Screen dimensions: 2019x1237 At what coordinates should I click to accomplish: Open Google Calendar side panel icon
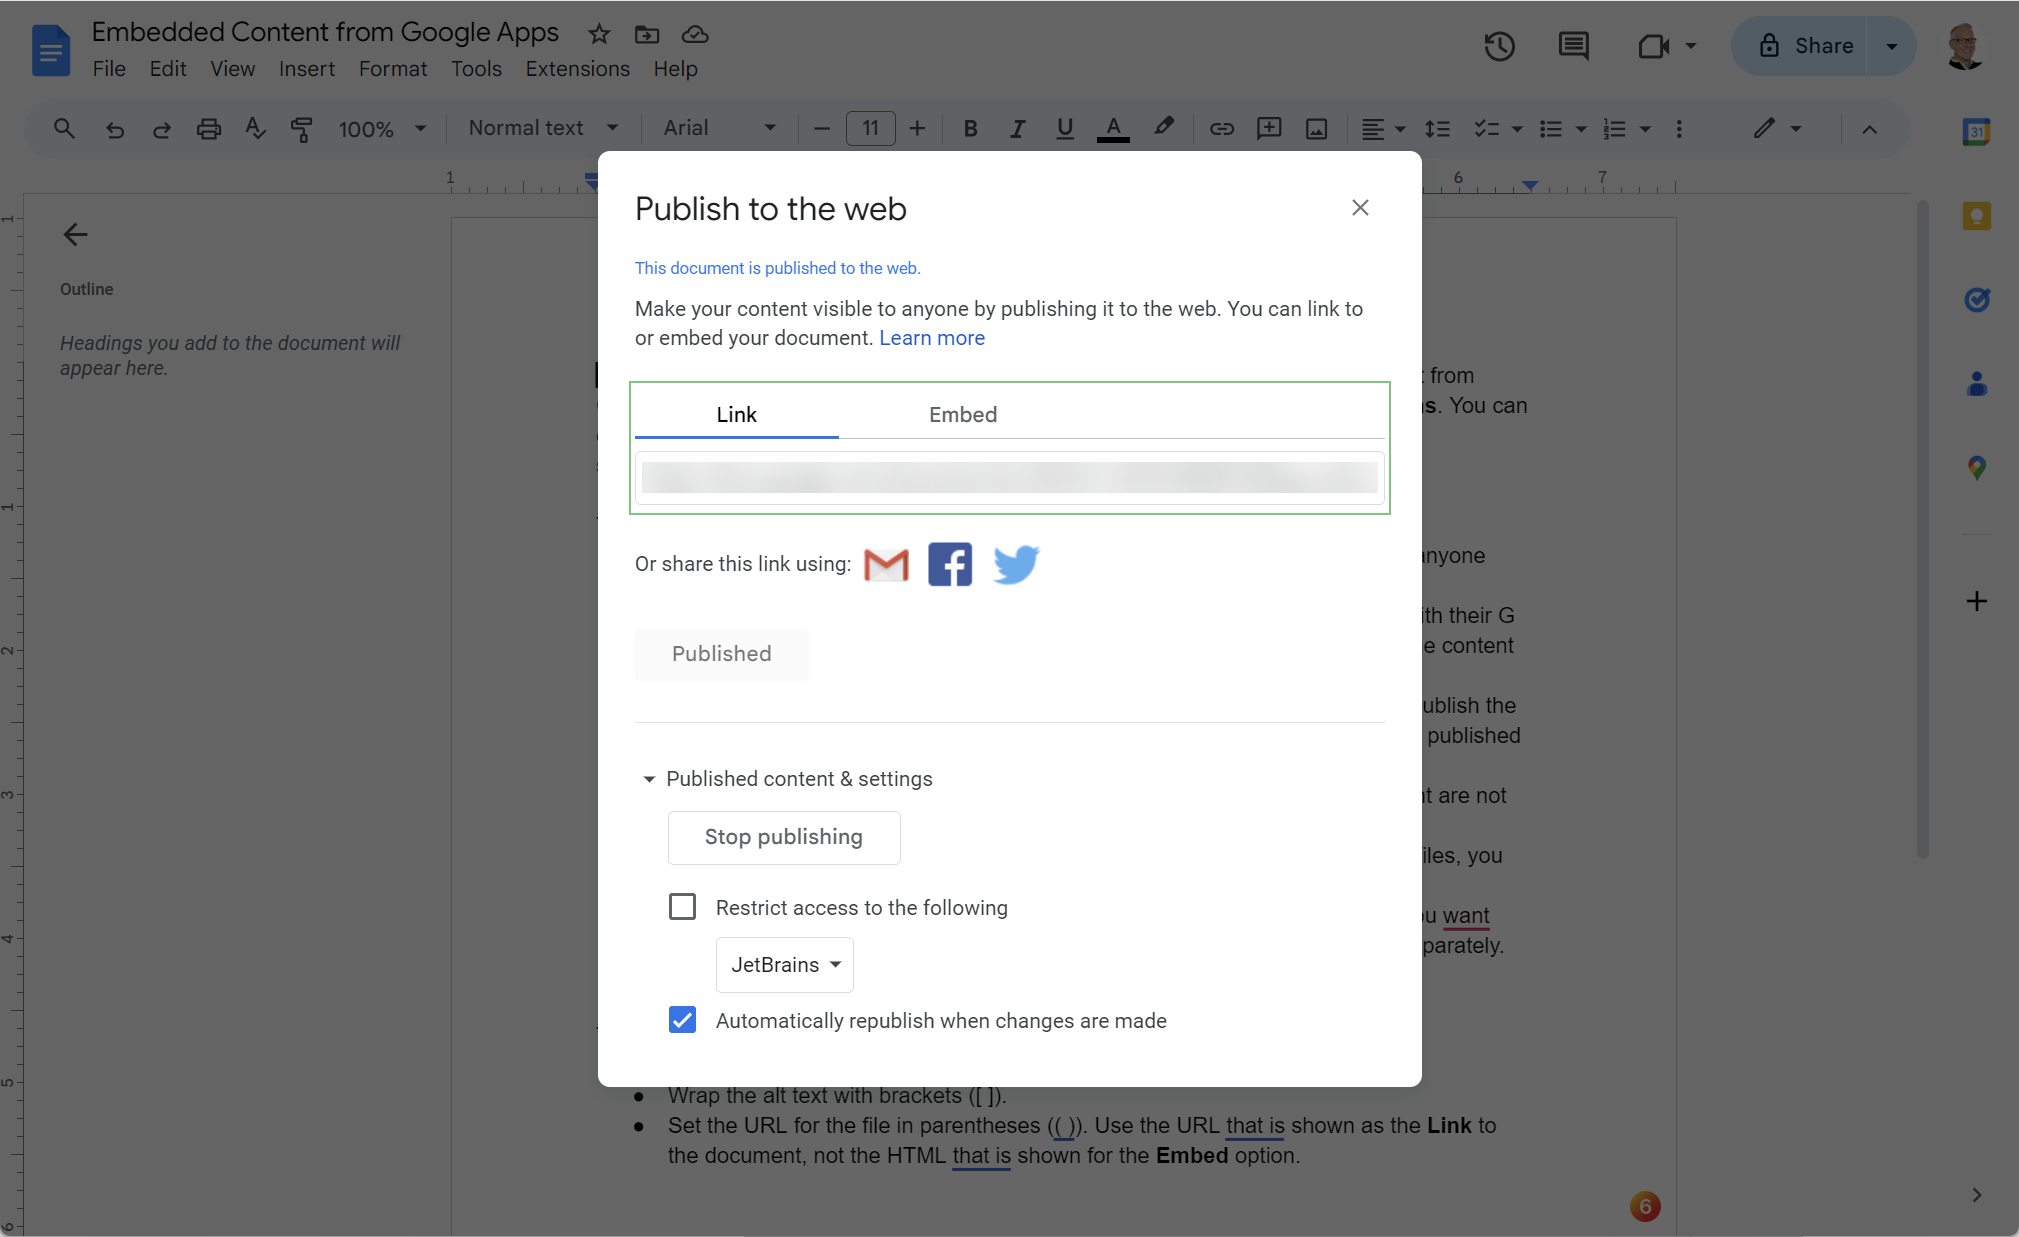click(x=1976, y=132)
